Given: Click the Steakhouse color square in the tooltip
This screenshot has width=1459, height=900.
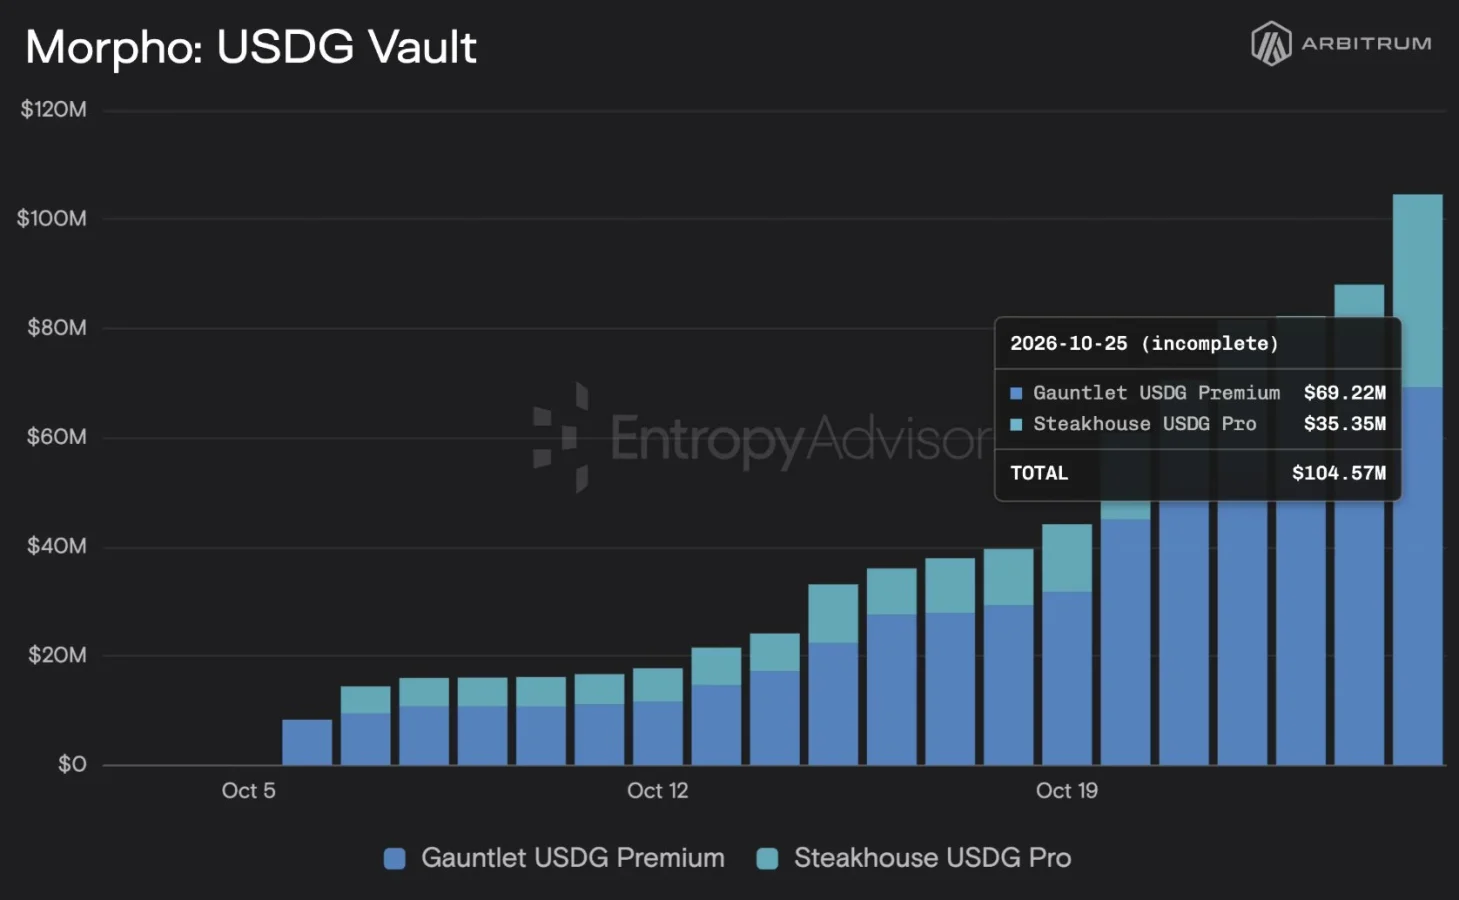Looking at the screenshot, I should (1016, 424).
